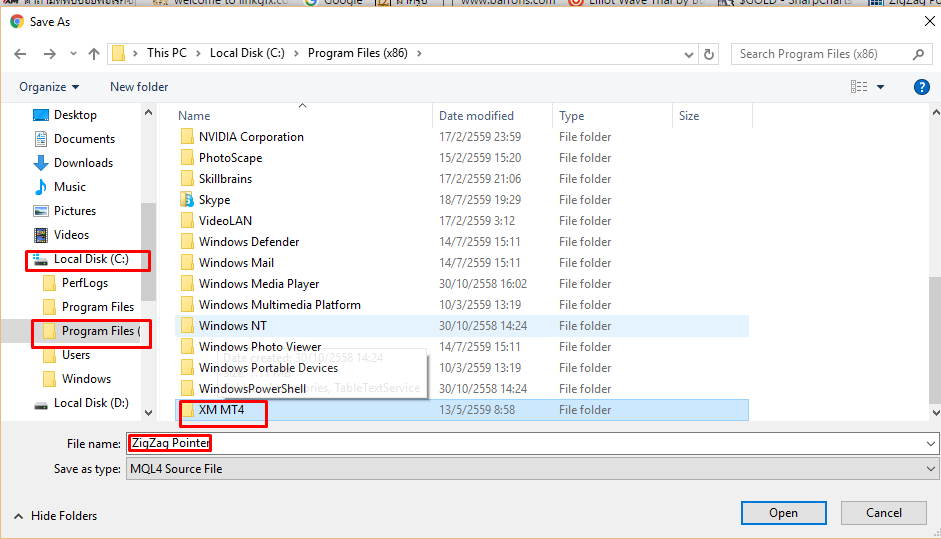Change the view layout icon
The width and height of the screenshot is (941, 539).
coord(859,87)
